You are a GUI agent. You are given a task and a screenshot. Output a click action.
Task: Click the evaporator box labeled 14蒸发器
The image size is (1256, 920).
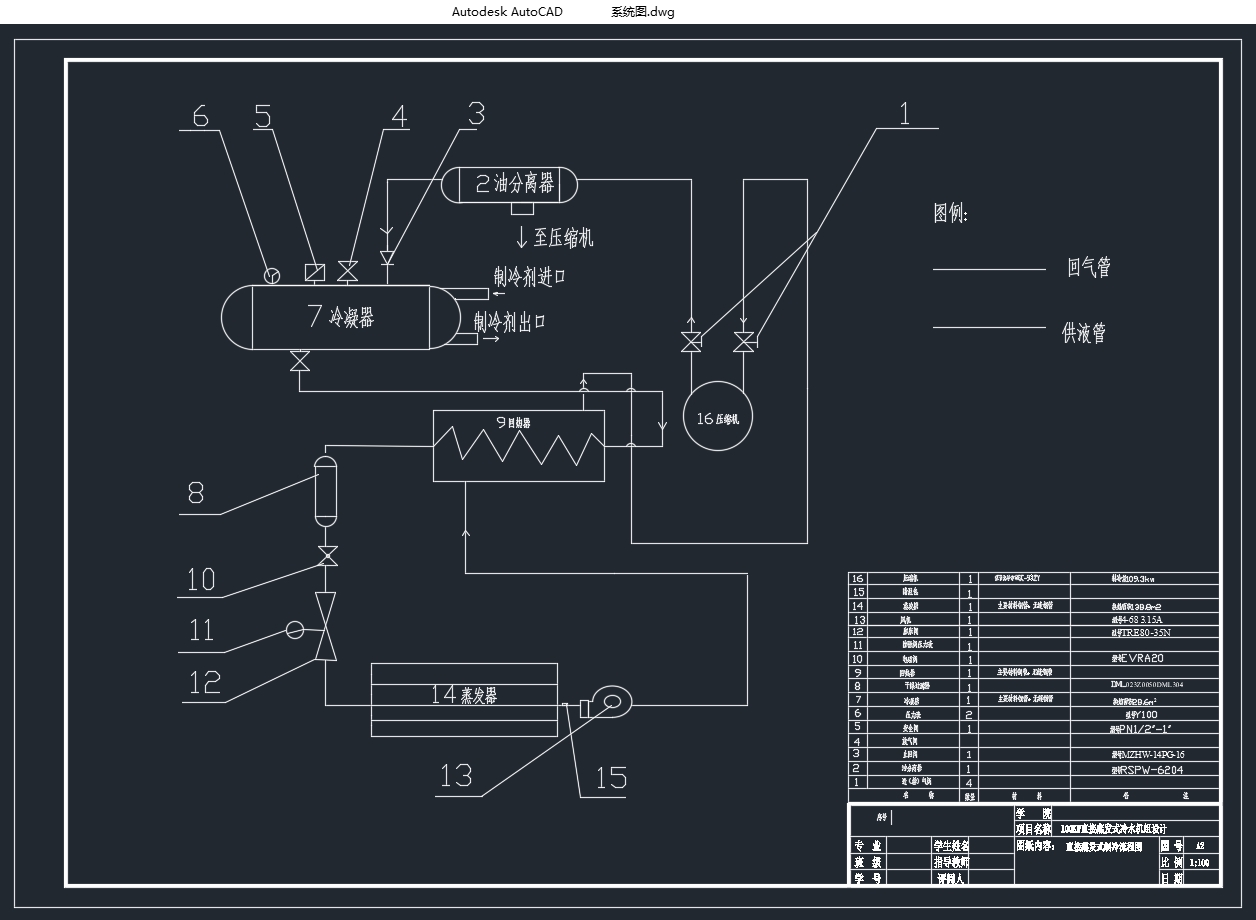(x=464, y=697)
